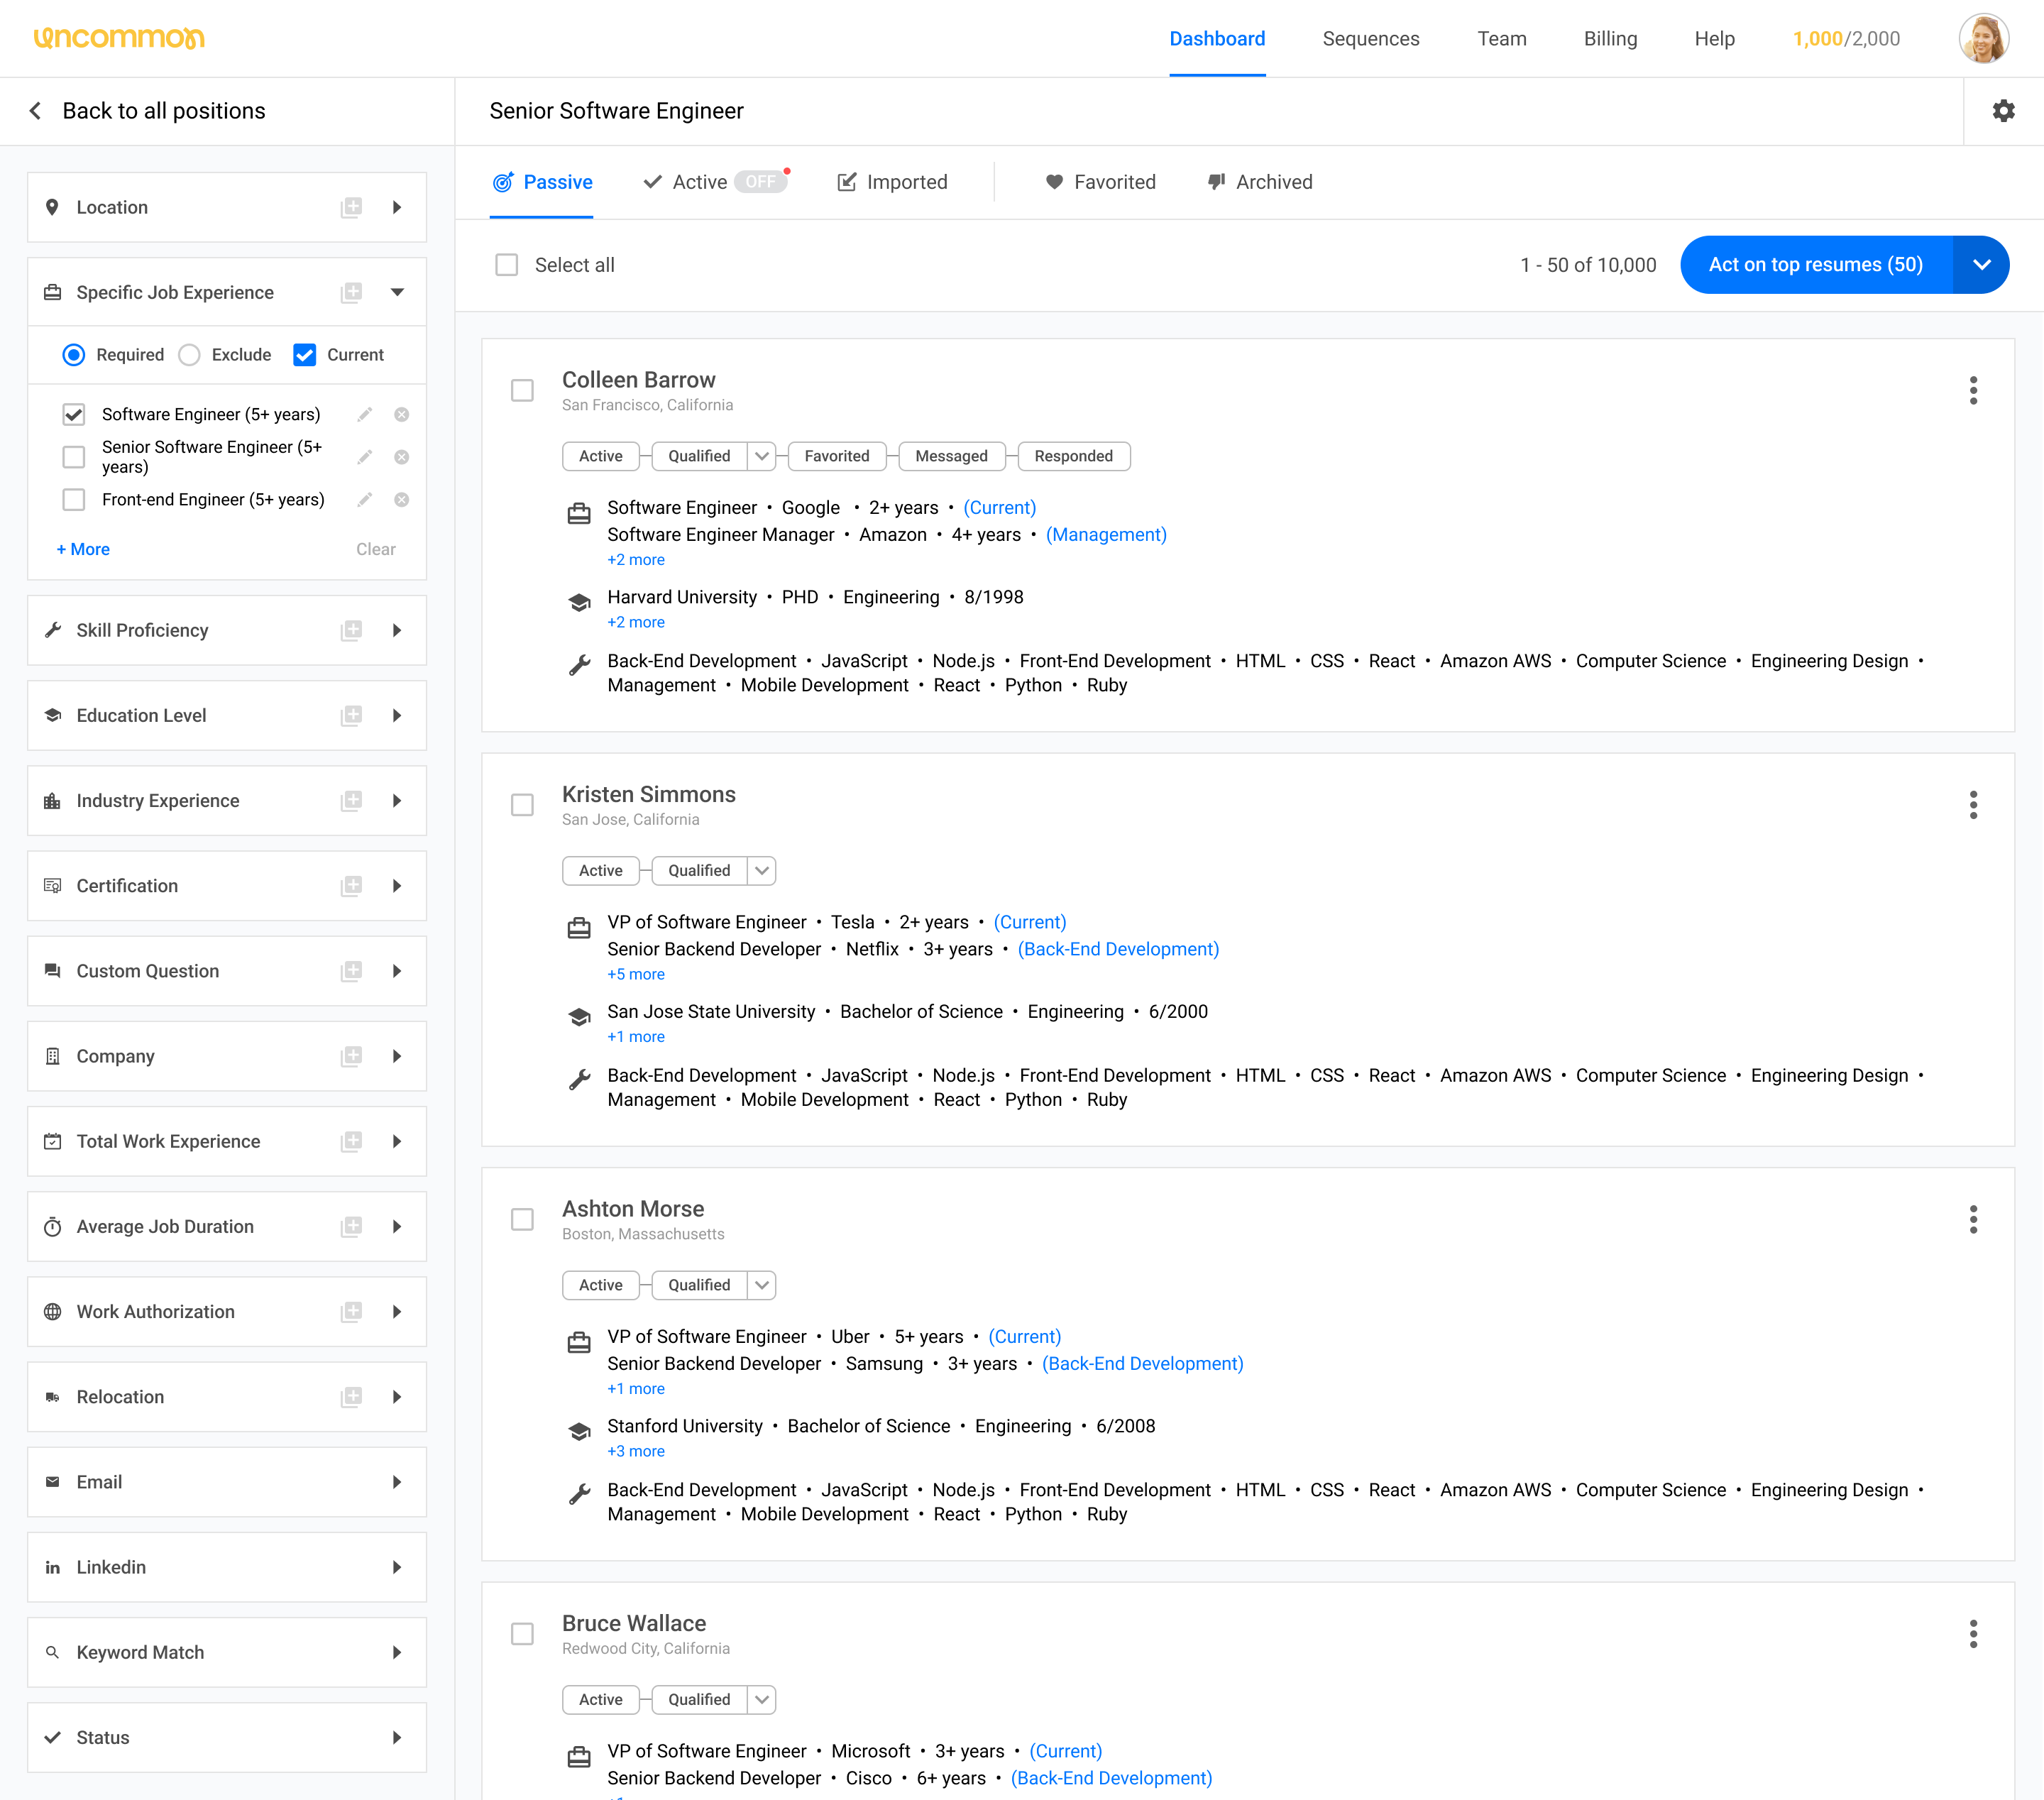Screen dimensions: 2044x1800
Task: Collapse the Specific Job Experience filter
Action: [397, 292]
